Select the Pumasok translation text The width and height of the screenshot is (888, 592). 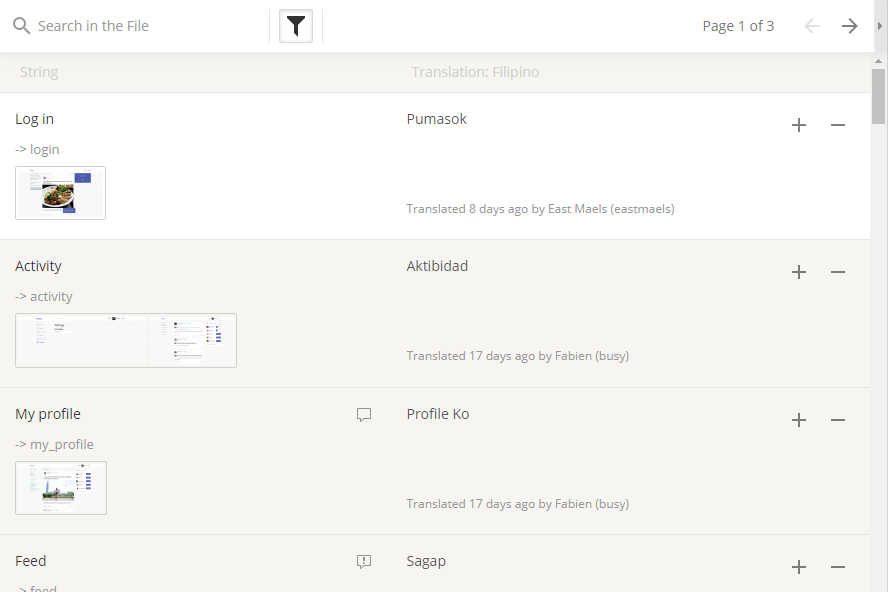point(437,119)
